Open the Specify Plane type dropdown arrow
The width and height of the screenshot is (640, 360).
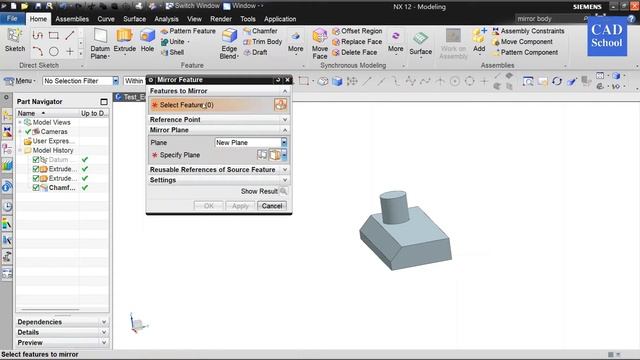click(x=284, y=155)
